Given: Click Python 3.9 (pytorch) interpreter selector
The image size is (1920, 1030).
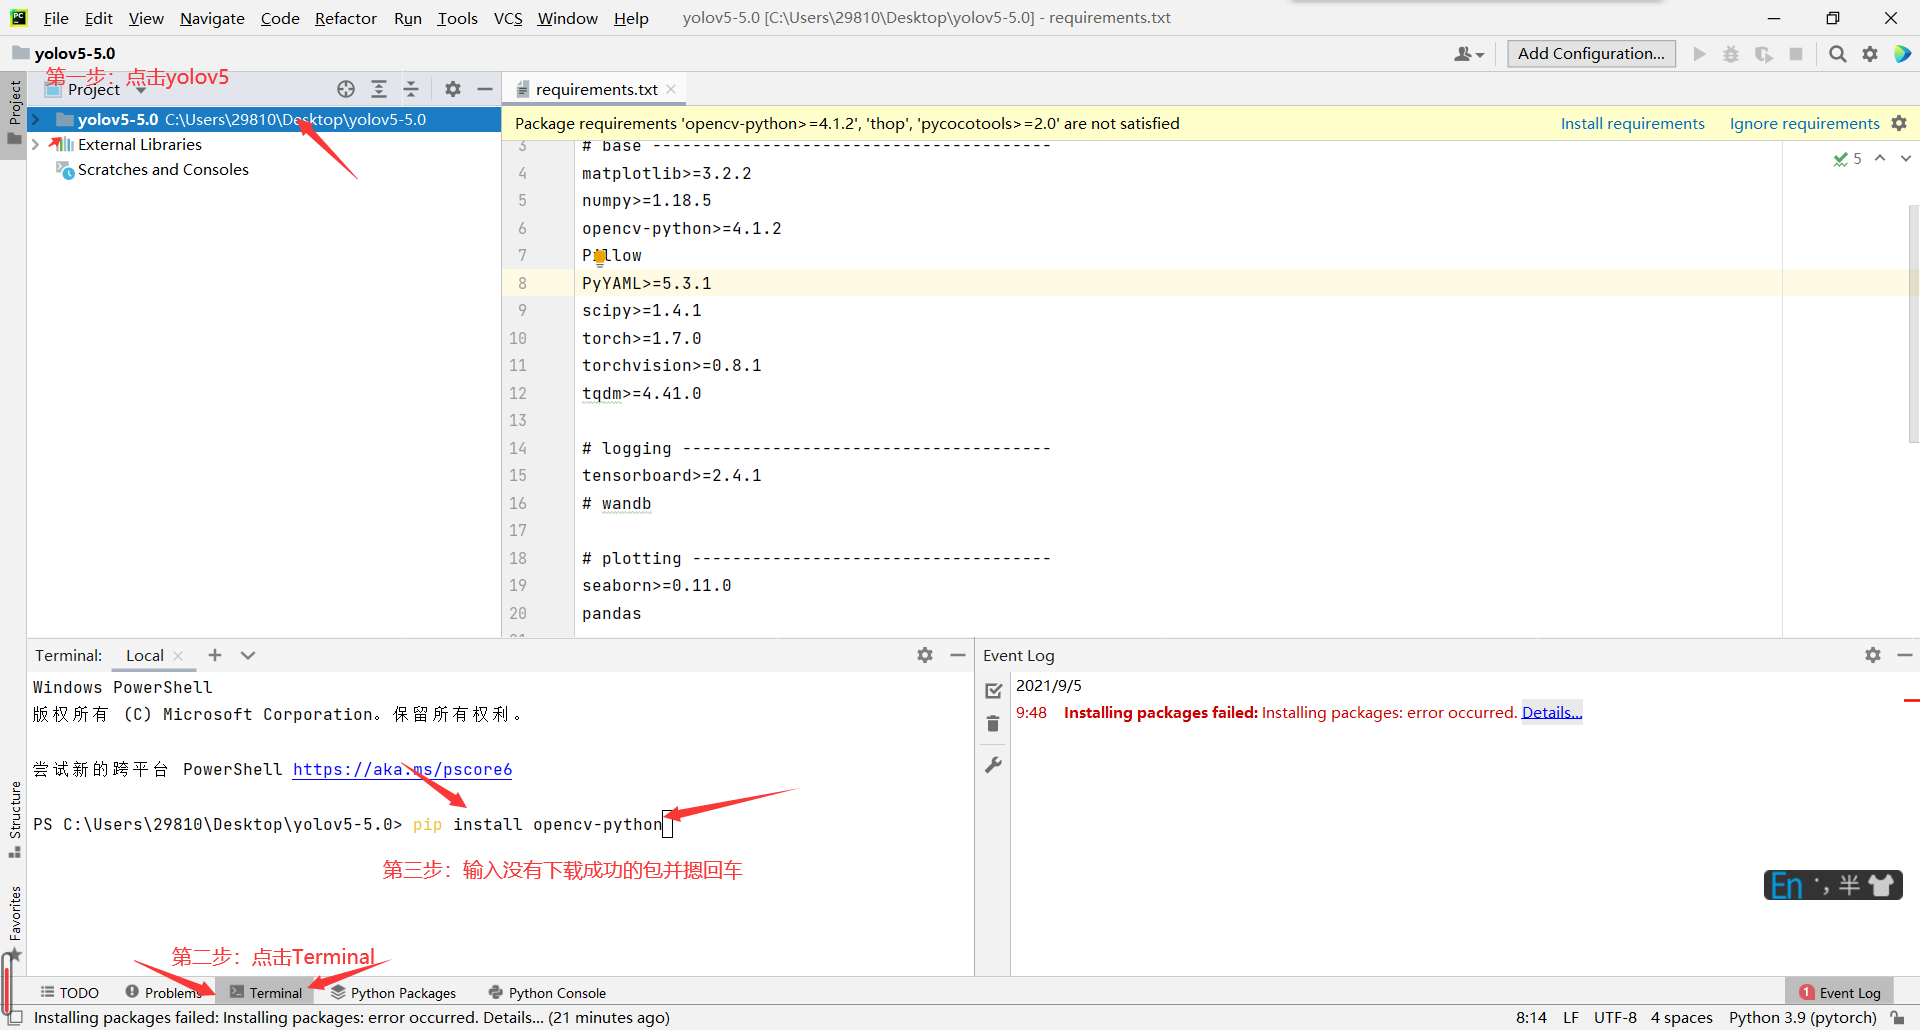Looking at the screenshot, I should click(x=1802, y=1017).
